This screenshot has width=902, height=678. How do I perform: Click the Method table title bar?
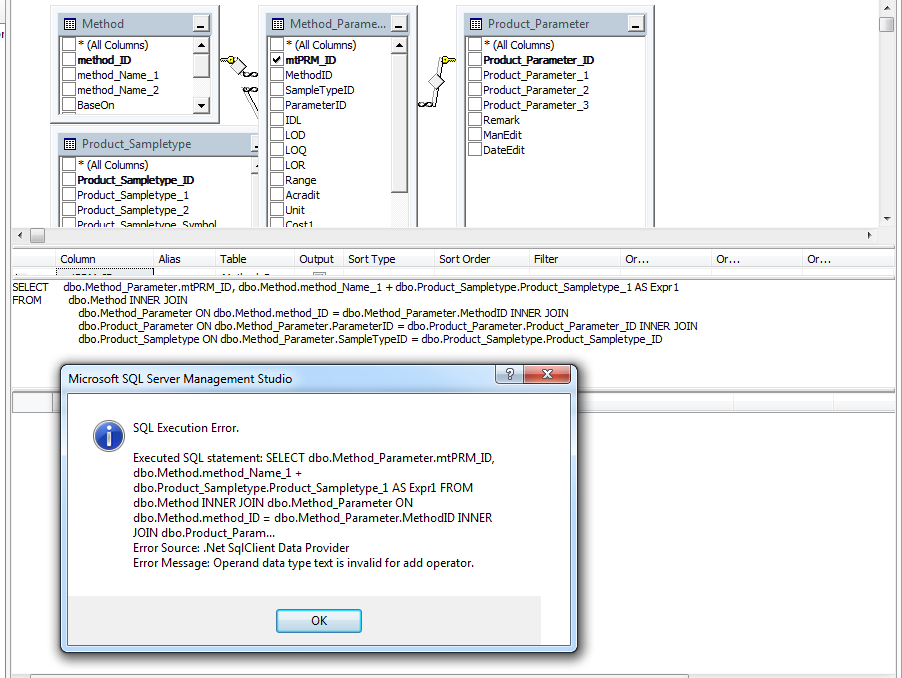pos(135,24)
